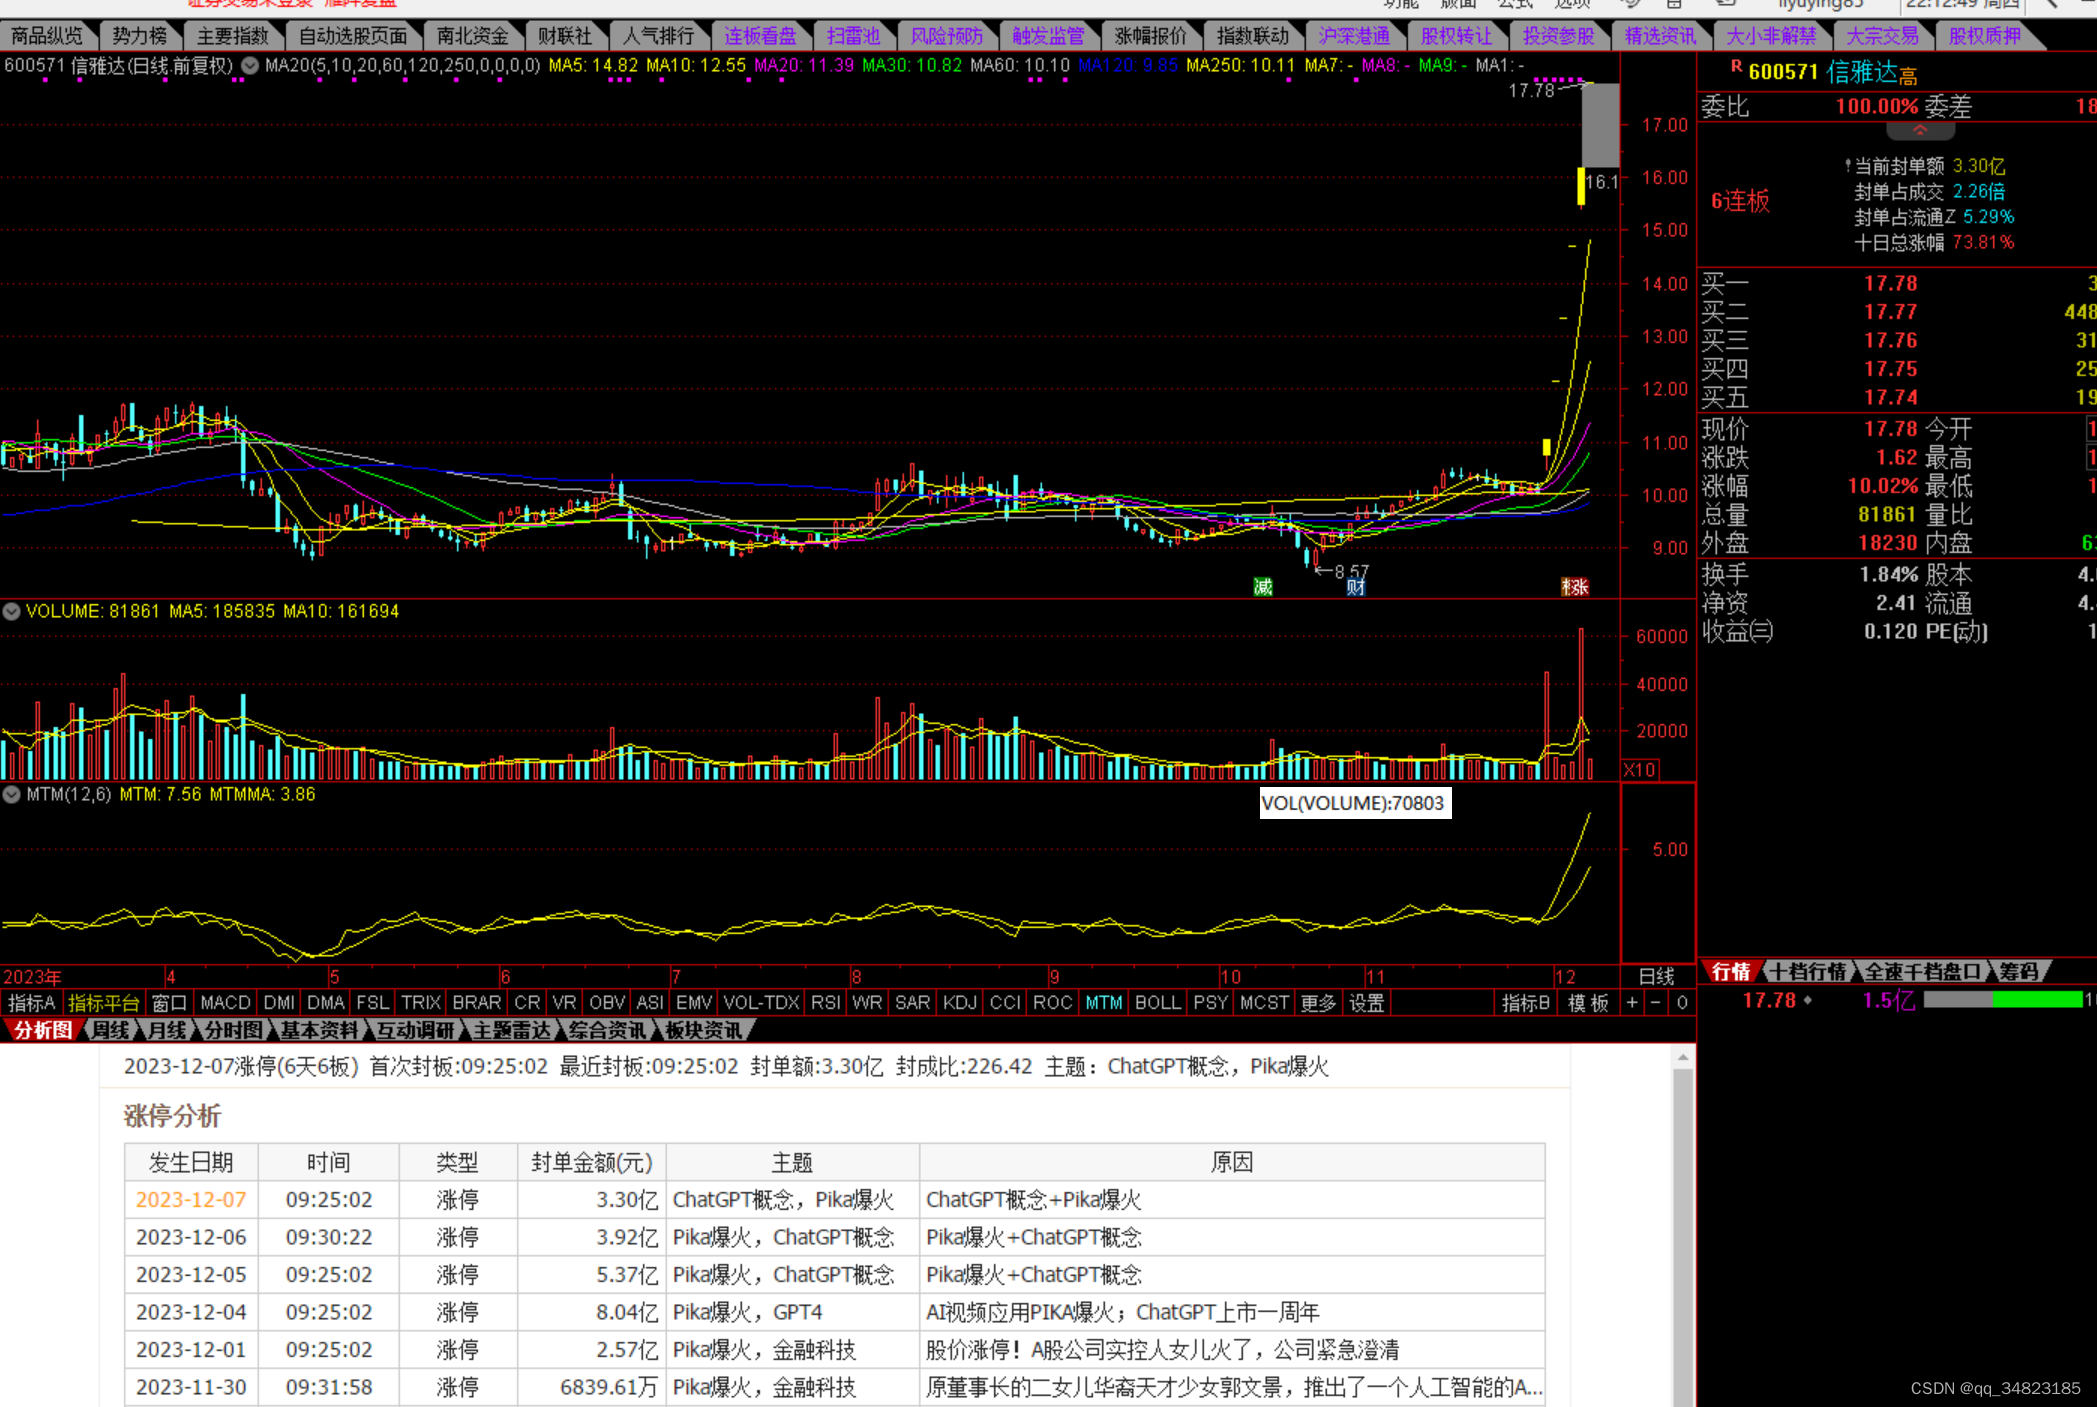The height and width of the screenshot is (1407, 2097).
Task: Click the plus button to add indicator window
Action: tap(1632, 1002)
